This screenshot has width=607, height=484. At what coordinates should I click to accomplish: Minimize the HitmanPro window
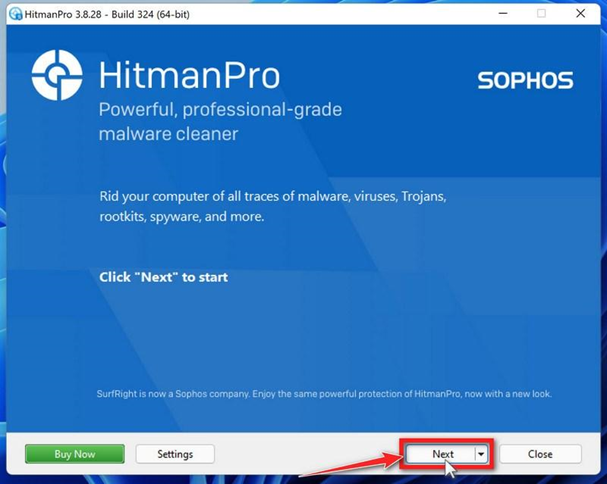pos(503,14)
